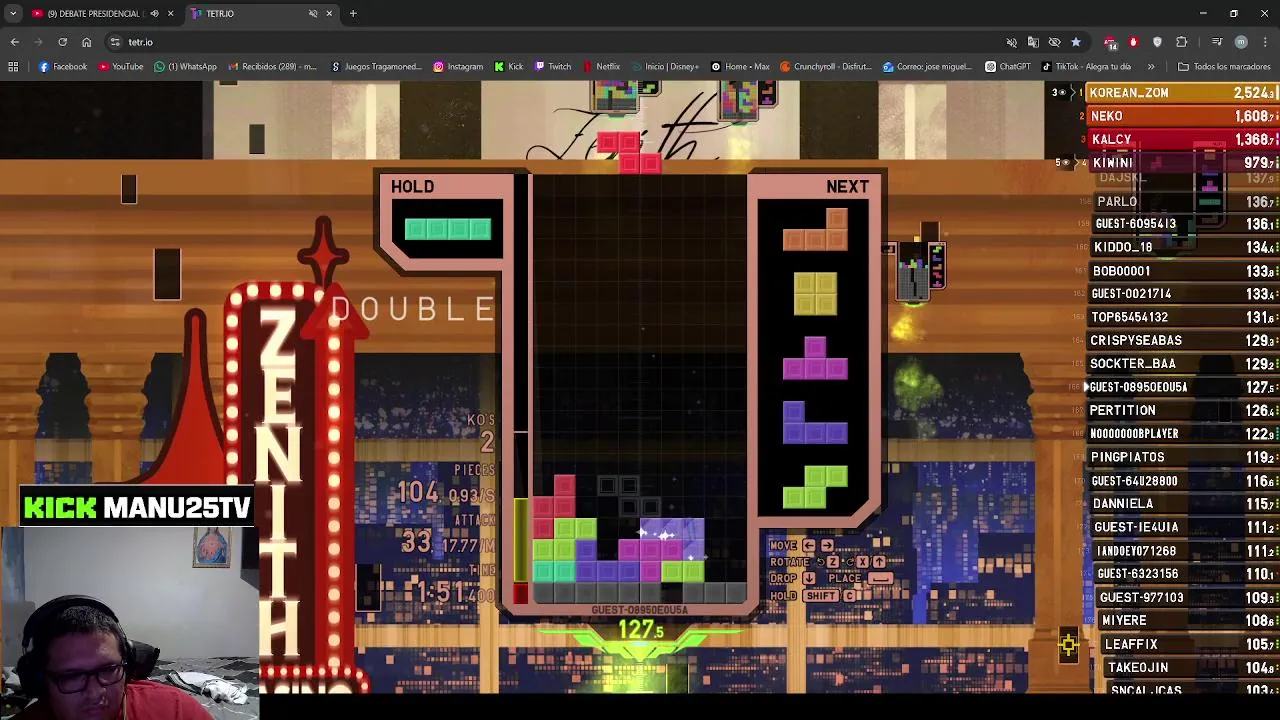This screenshot has height=720, width=1280.
Task: Open the browser profile avatar
Action: [x=1241, y=42]
